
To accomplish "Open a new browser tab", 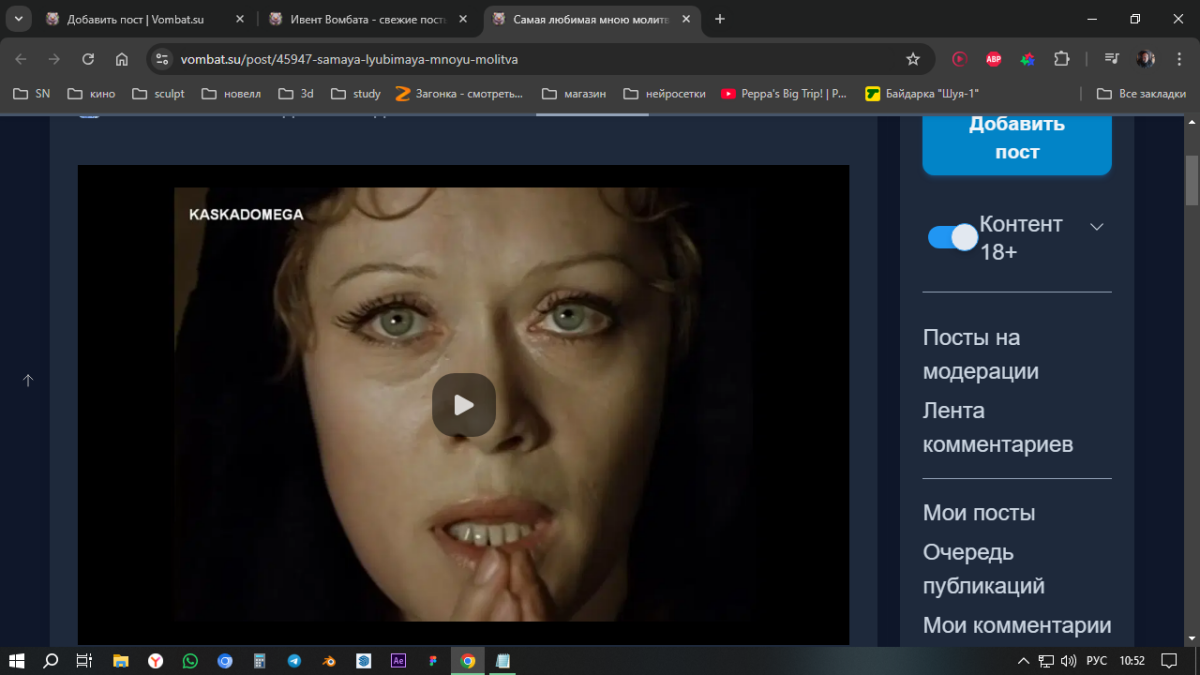I will pyautogui.click(x=720, y=19).
